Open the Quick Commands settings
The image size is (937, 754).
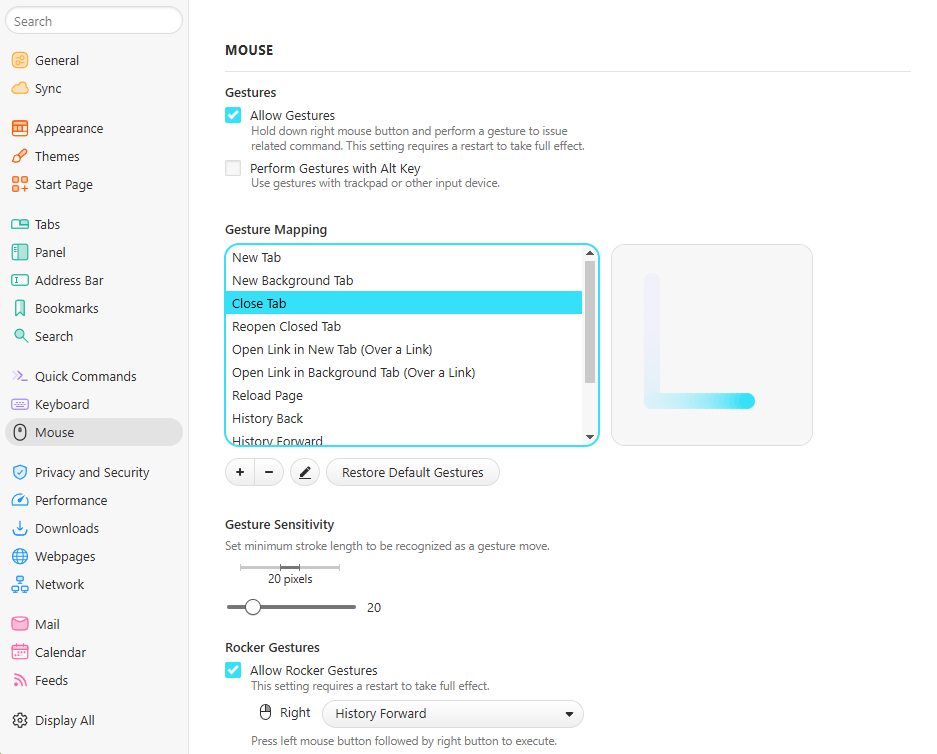tap(85, 376)
